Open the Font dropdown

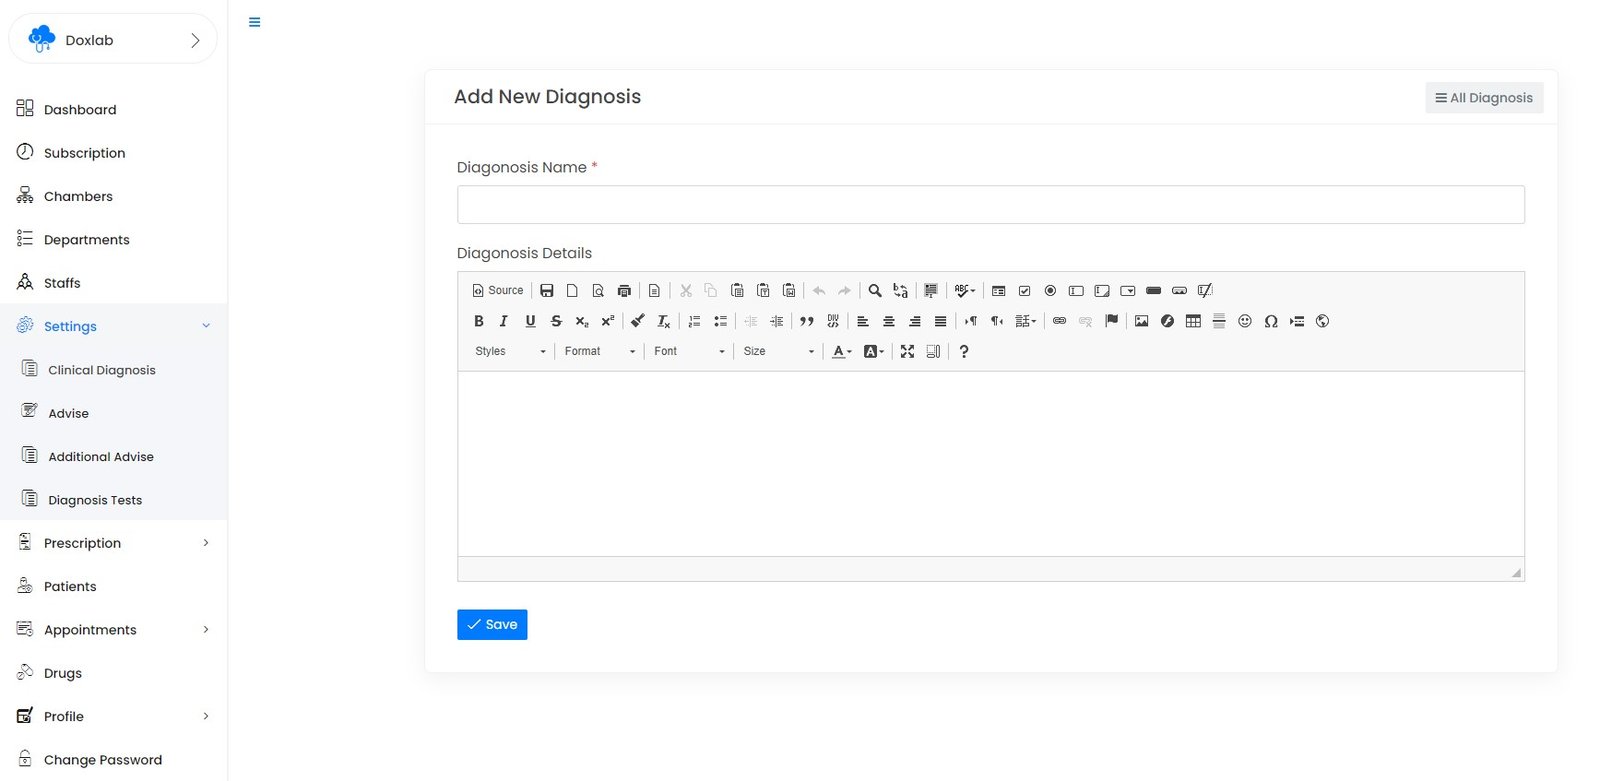click(x=689, y=351)
